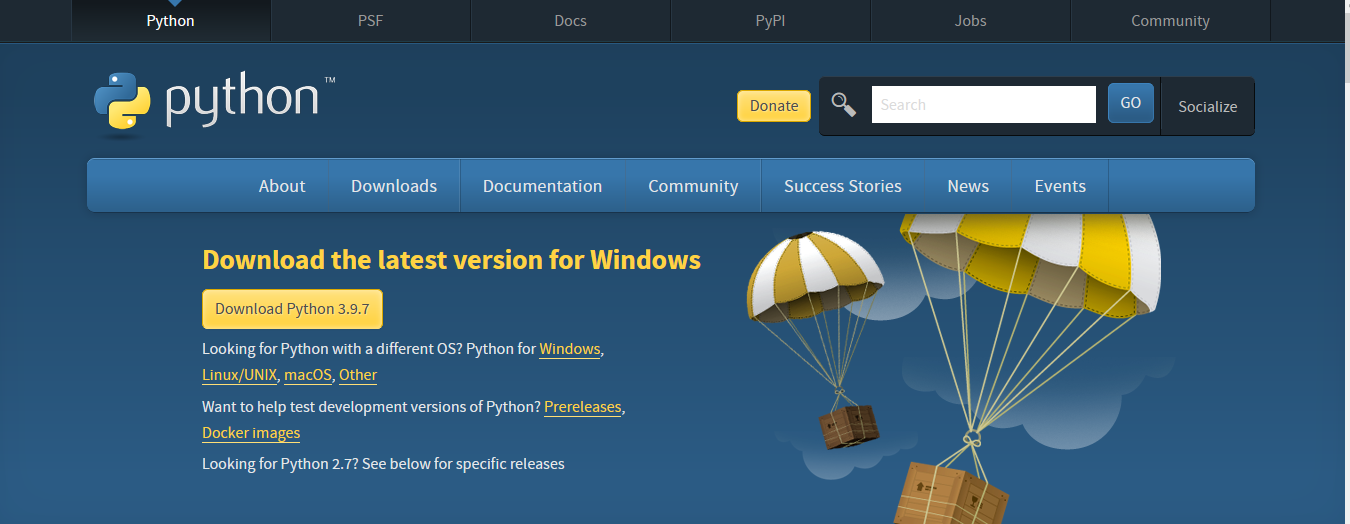Click the Donate button
This screenshot has width=1350, height=524.
(774, 106)
